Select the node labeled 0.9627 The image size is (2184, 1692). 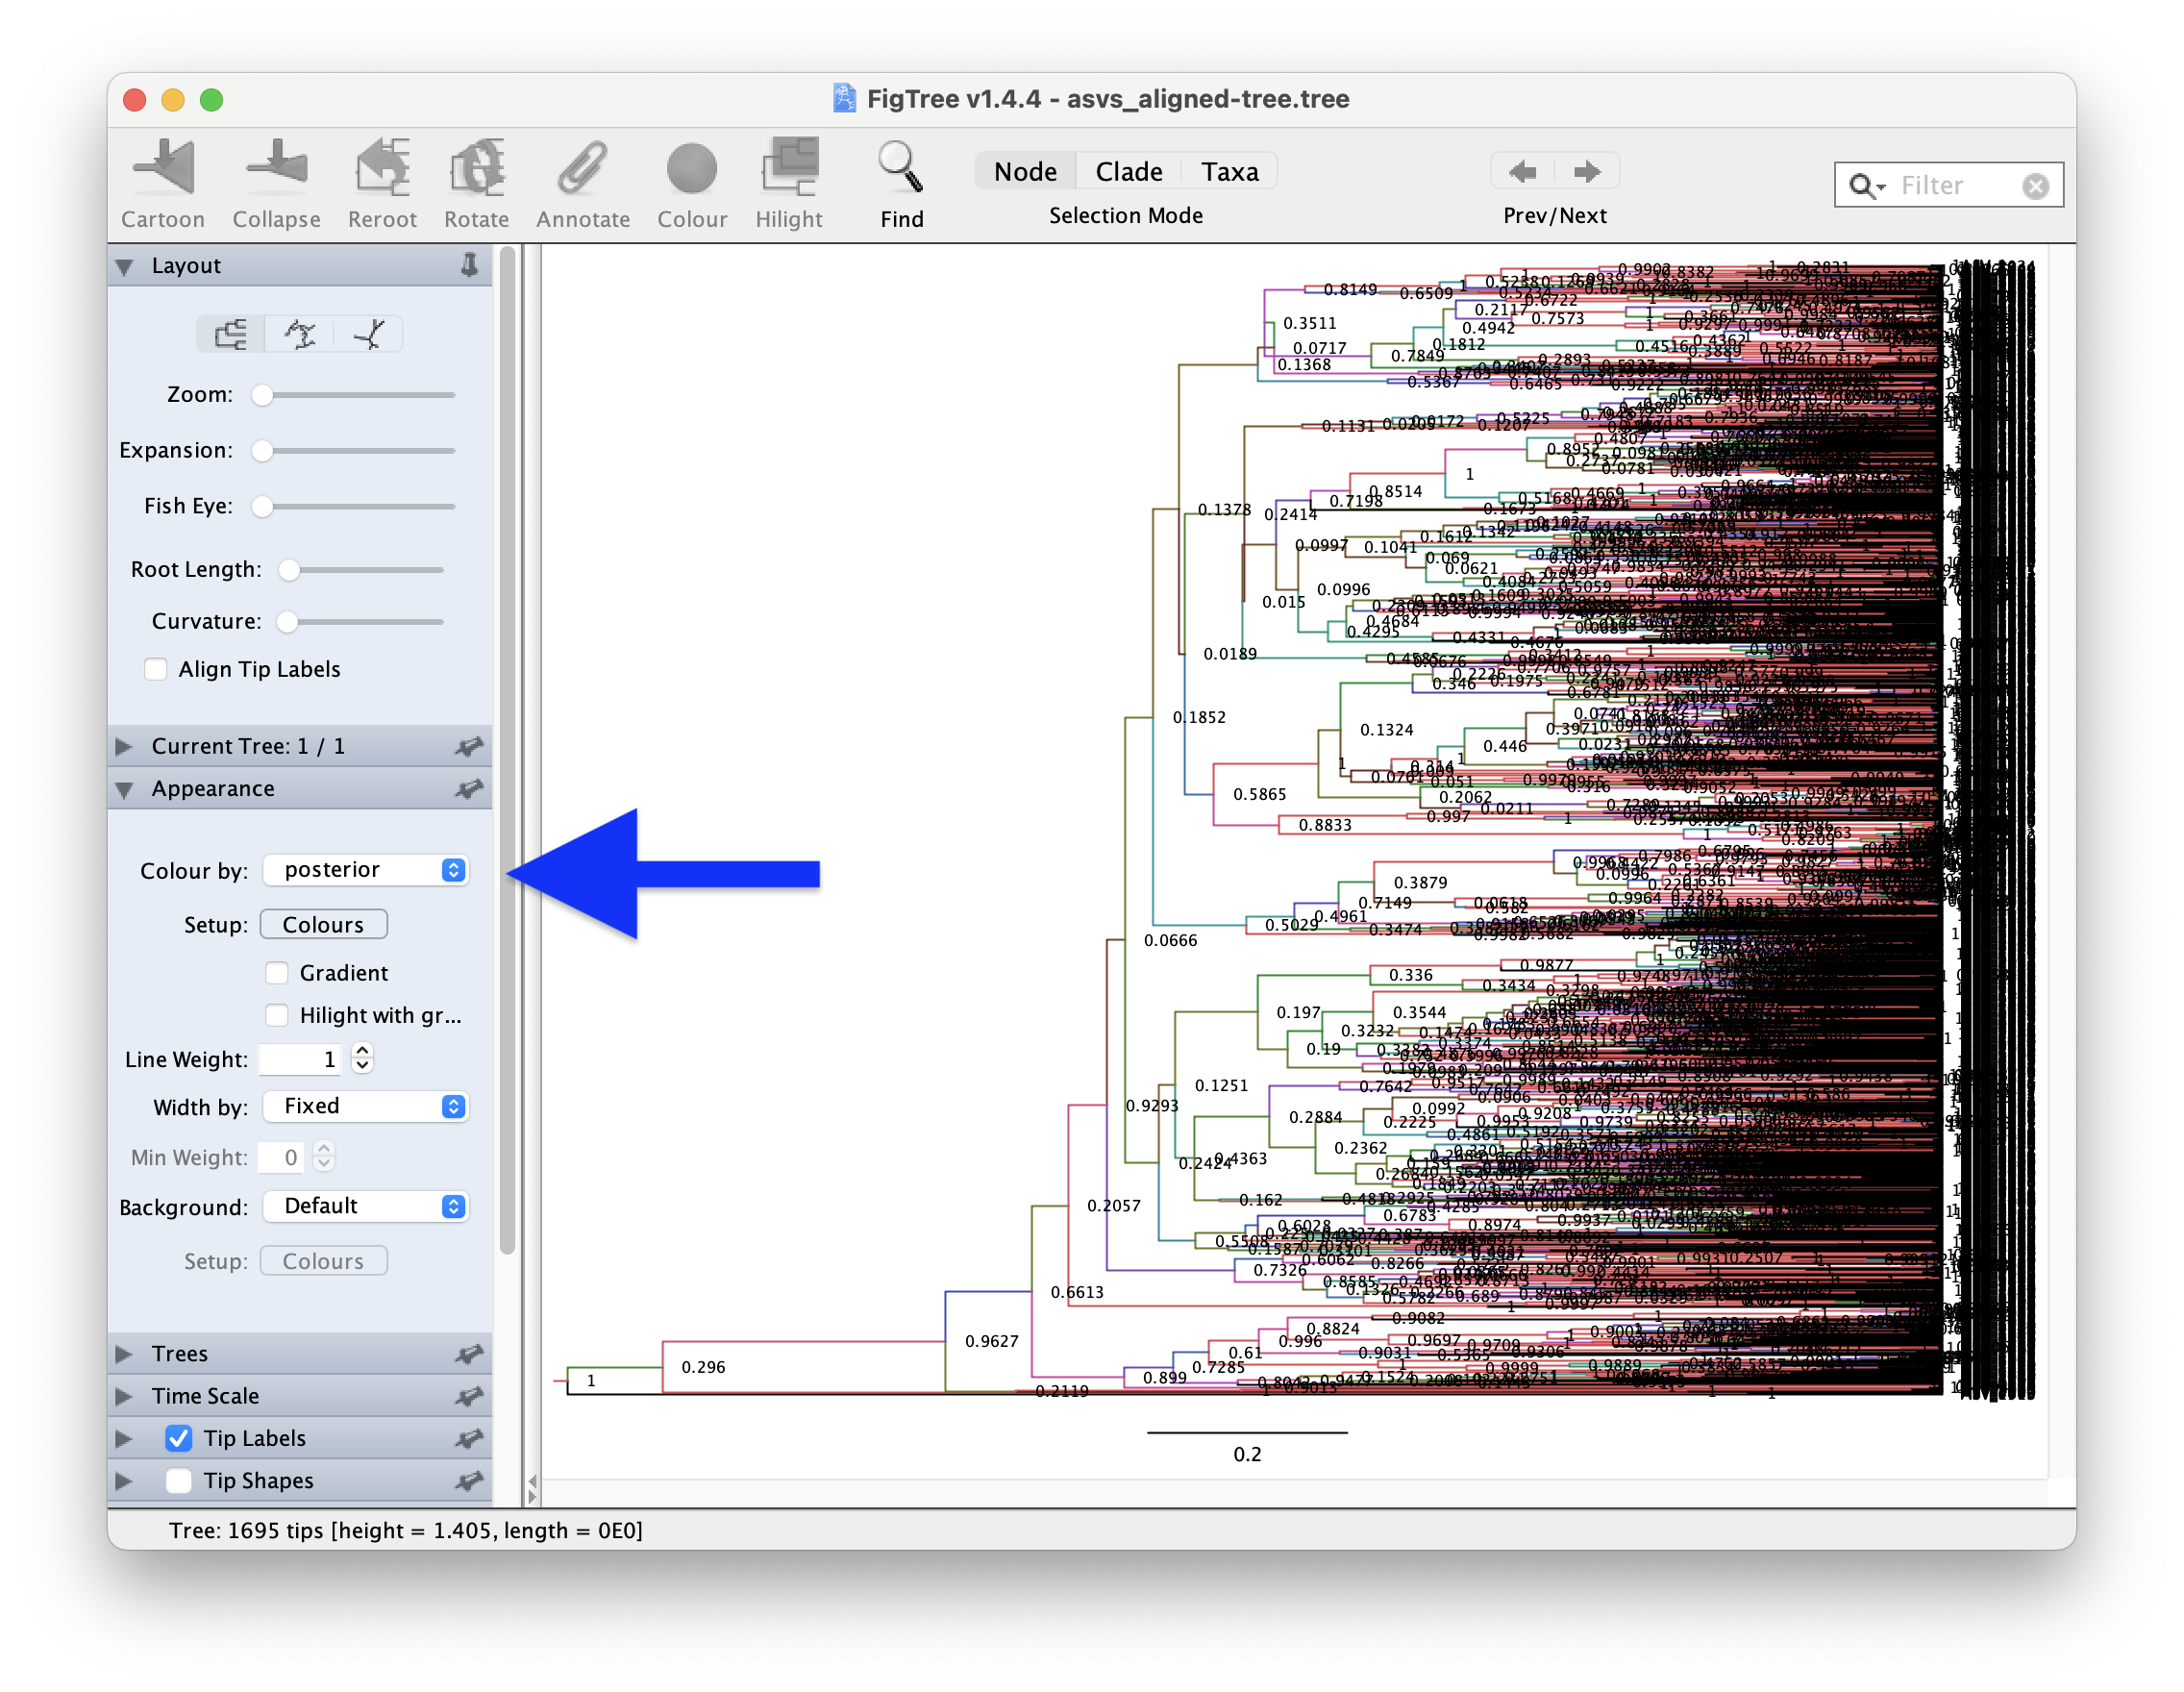991,1341
